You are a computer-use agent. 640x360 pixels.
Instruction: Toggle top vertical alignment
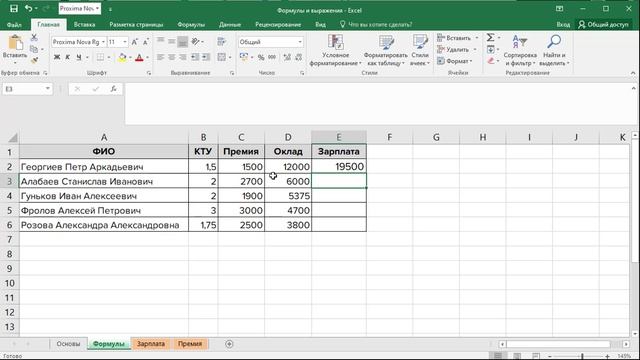coord(160,41)
